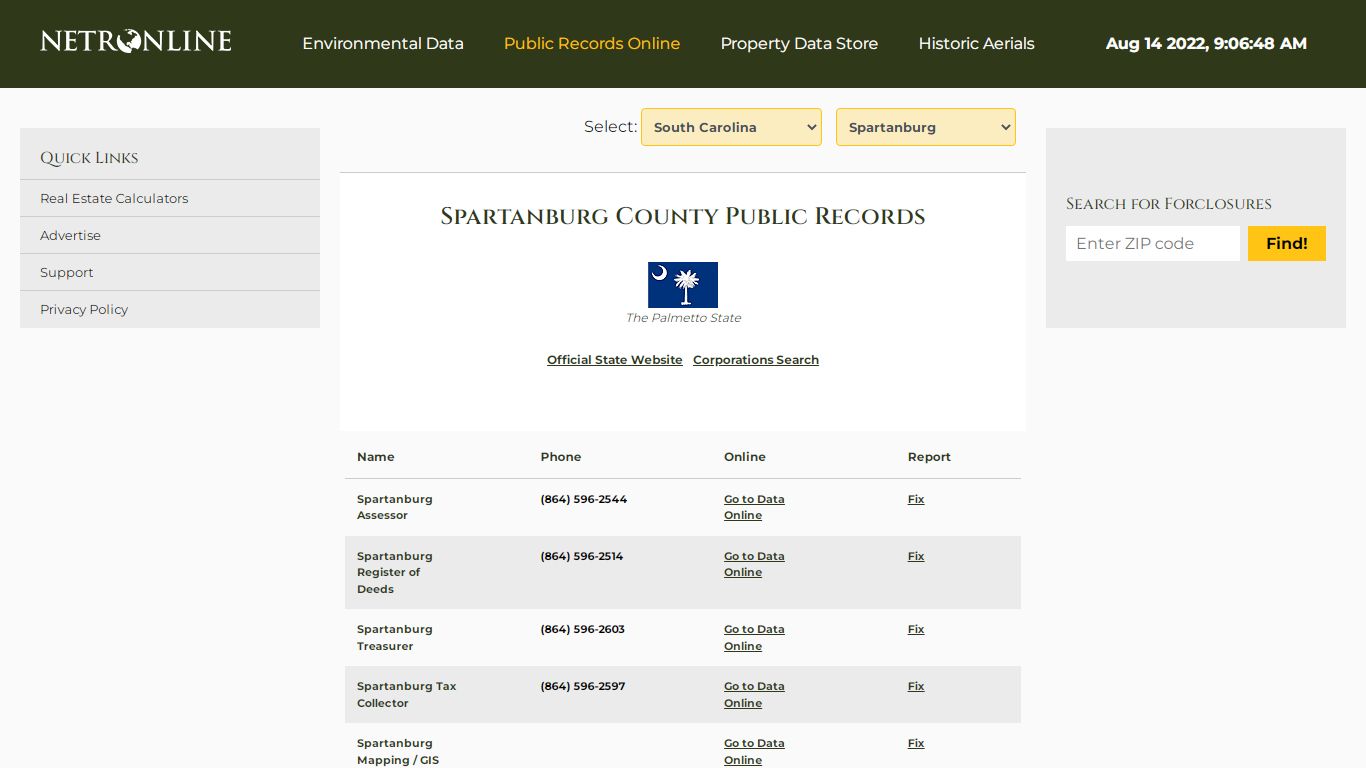The width and height of the screenshot is (1366, 768).
Task: Open the Privacy Policy quick link
Action: click(84, 309)
